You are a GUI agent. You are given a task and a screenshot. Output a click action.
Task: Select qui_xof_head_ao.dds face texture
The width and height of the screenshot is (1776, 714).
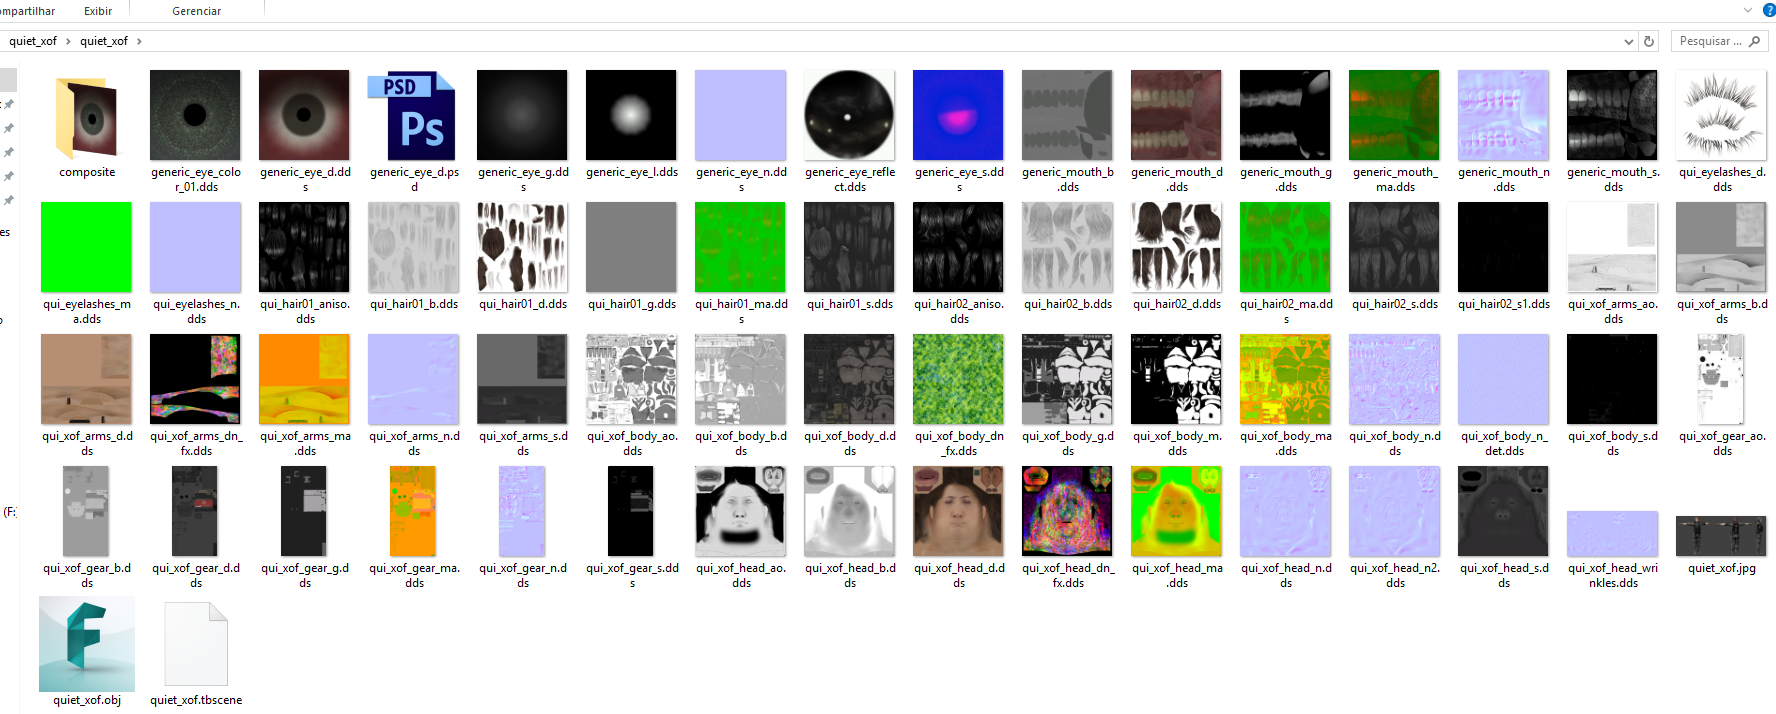[x=740, y=511]
